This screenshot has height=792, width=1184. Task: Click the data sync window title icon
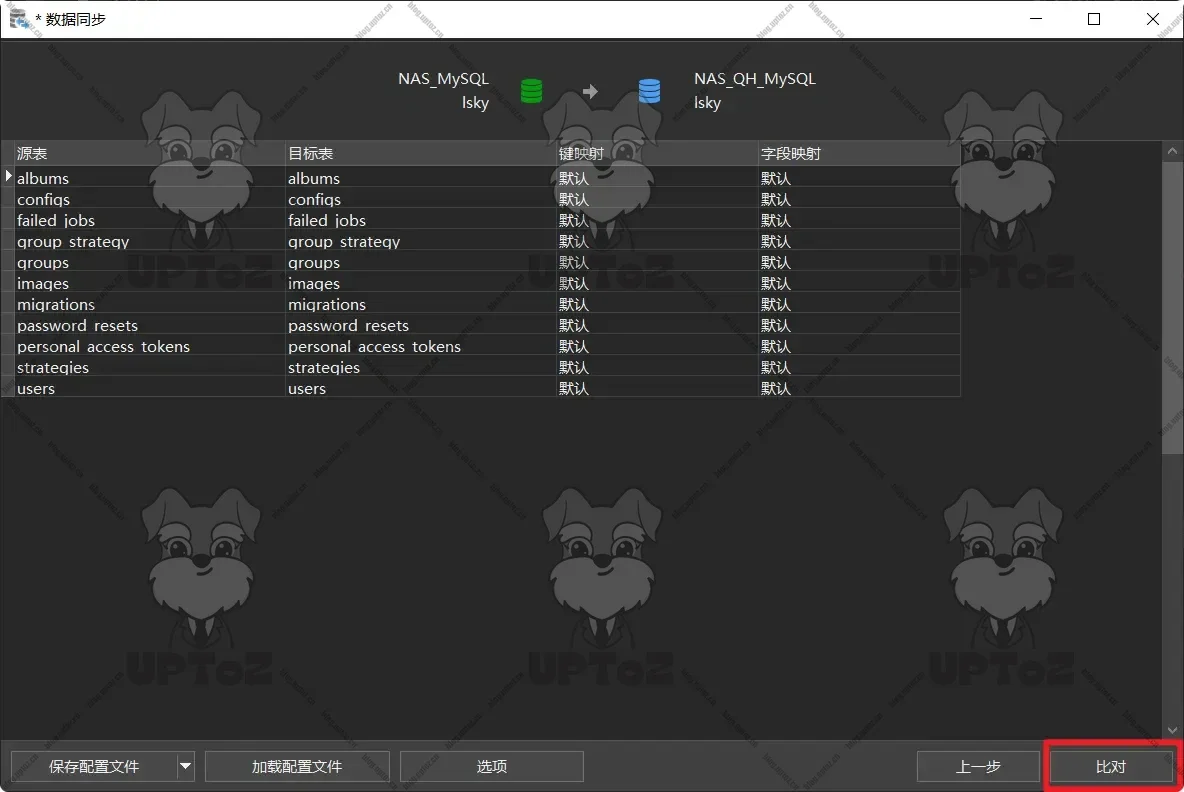(20, 19)
